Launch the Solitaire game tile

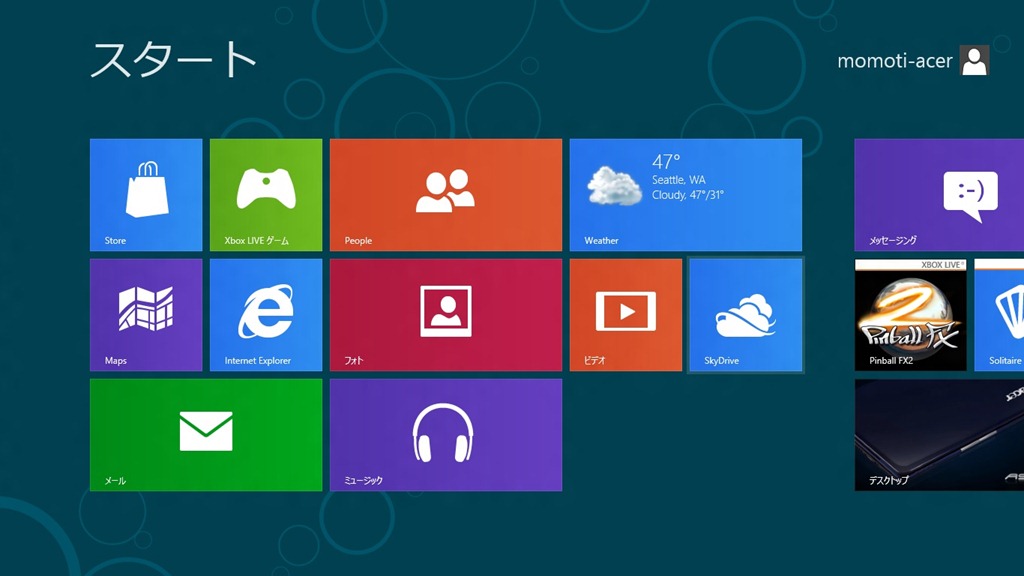[999, 315]
